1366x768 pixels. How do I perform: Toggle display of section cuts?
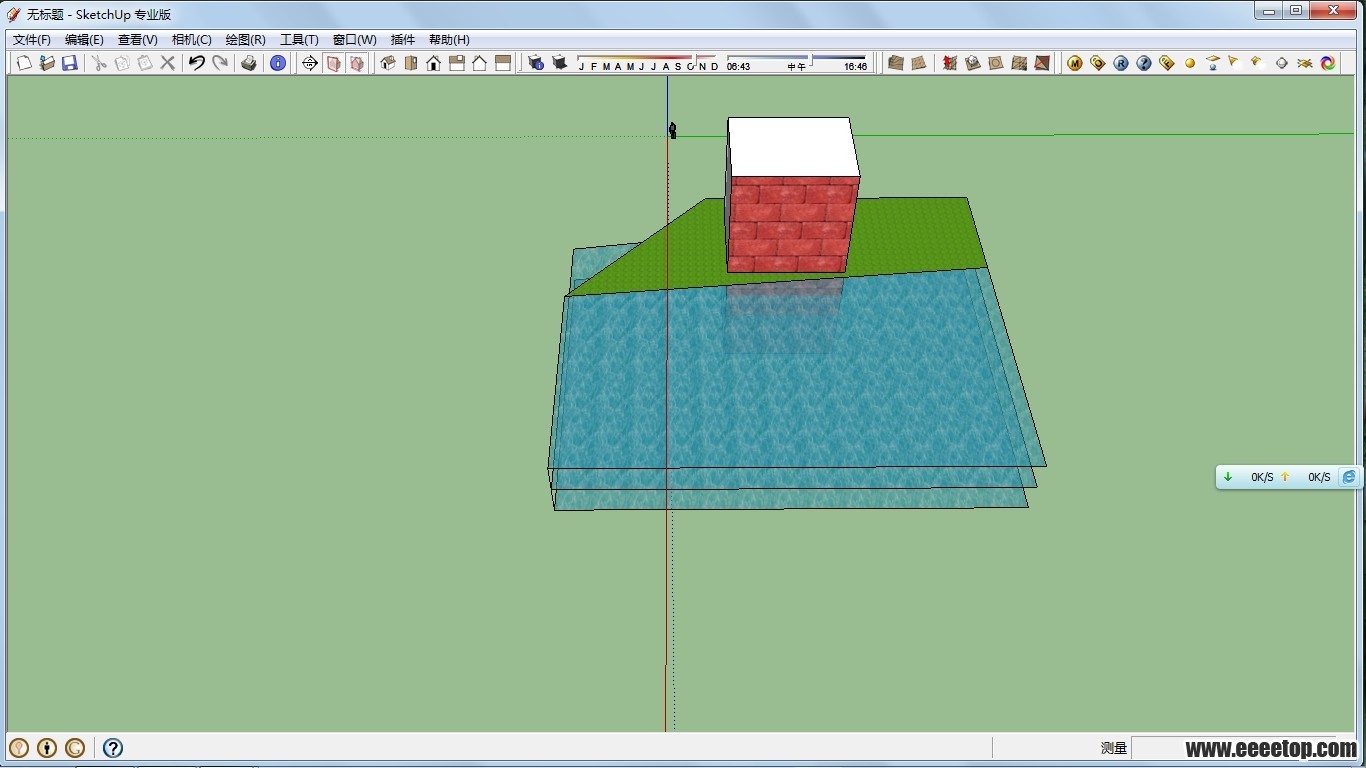(356, 63)
